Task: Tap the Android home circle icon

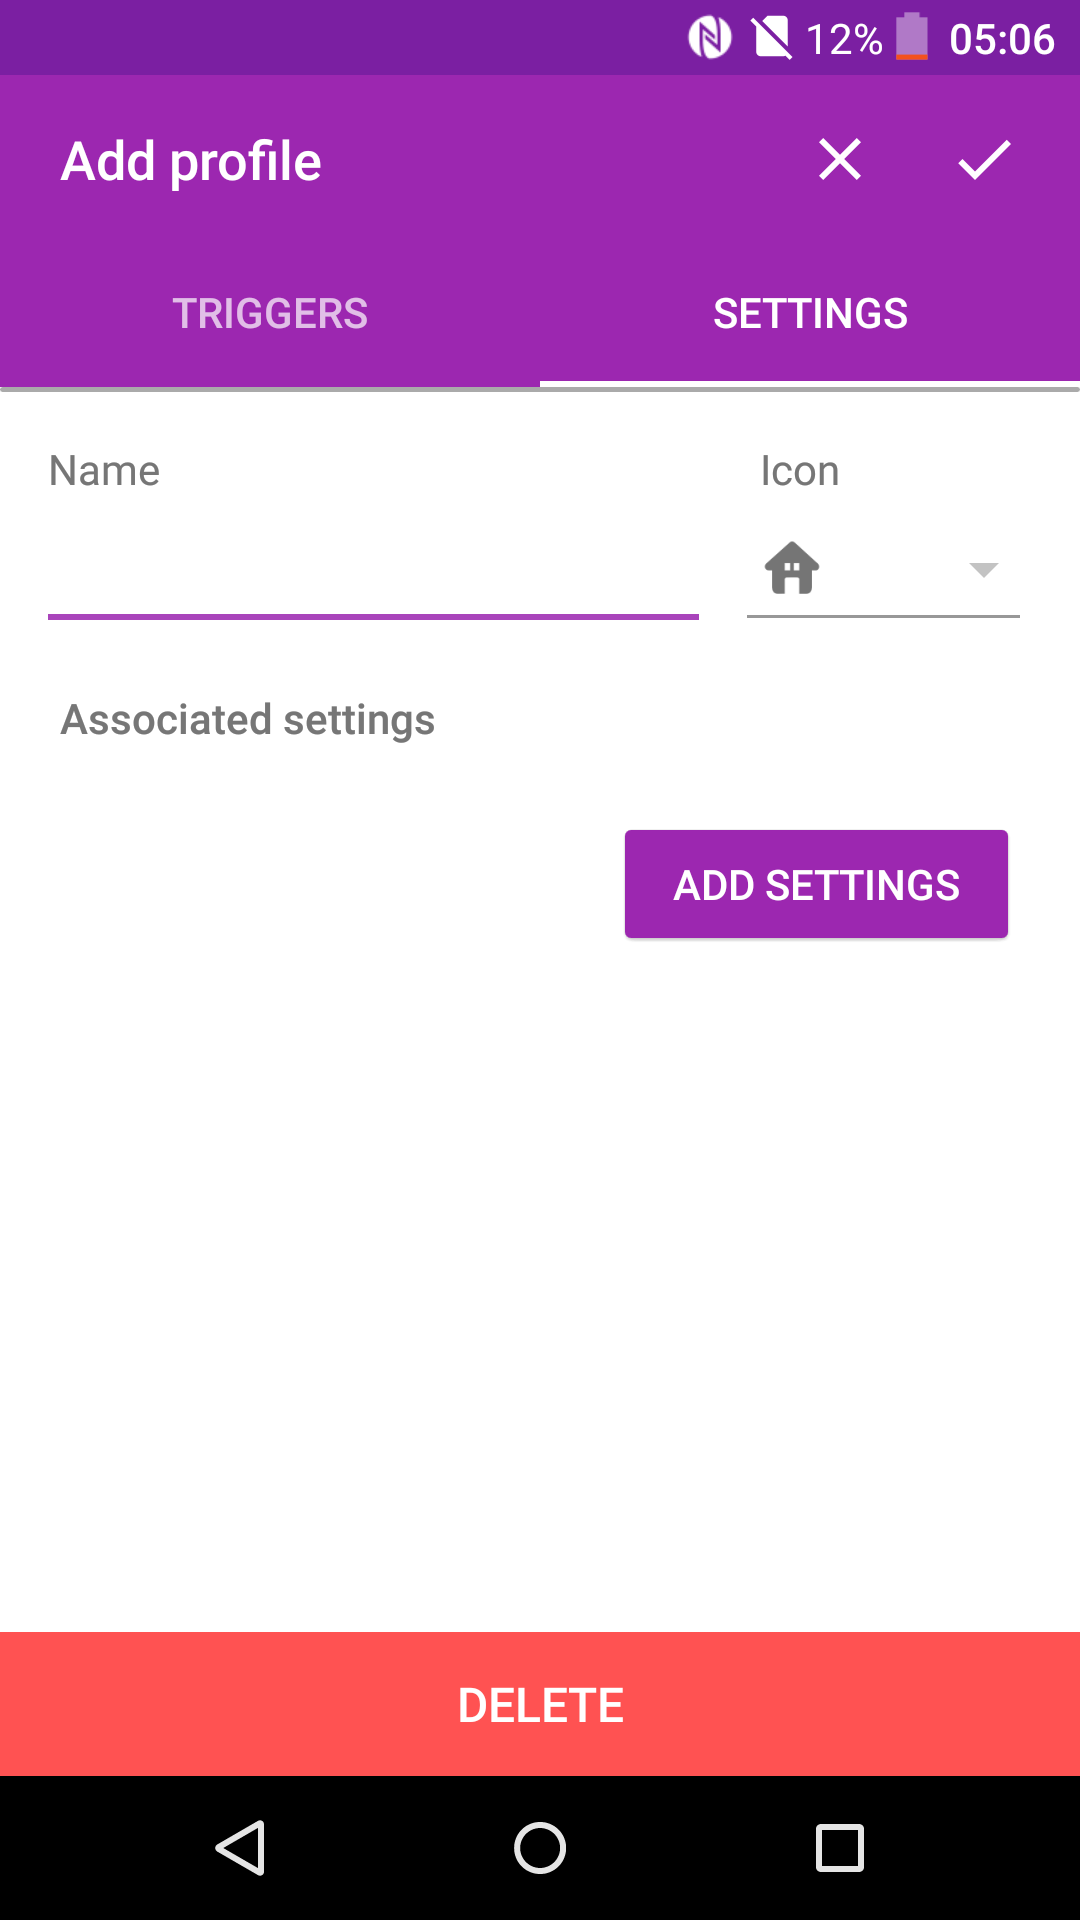Action: [540, 1847]
